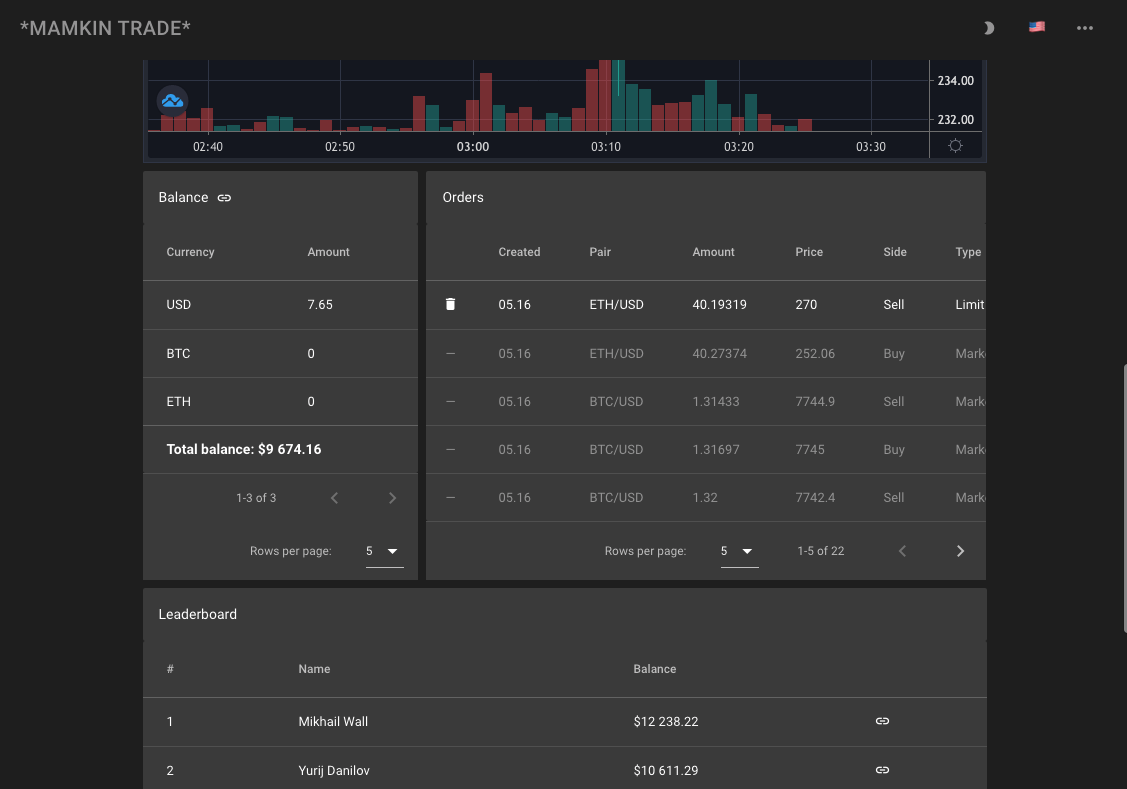This screenshot has height=789, width=1127.
Task: Click the Orders Amount column header
Action: tap(713, 252)
